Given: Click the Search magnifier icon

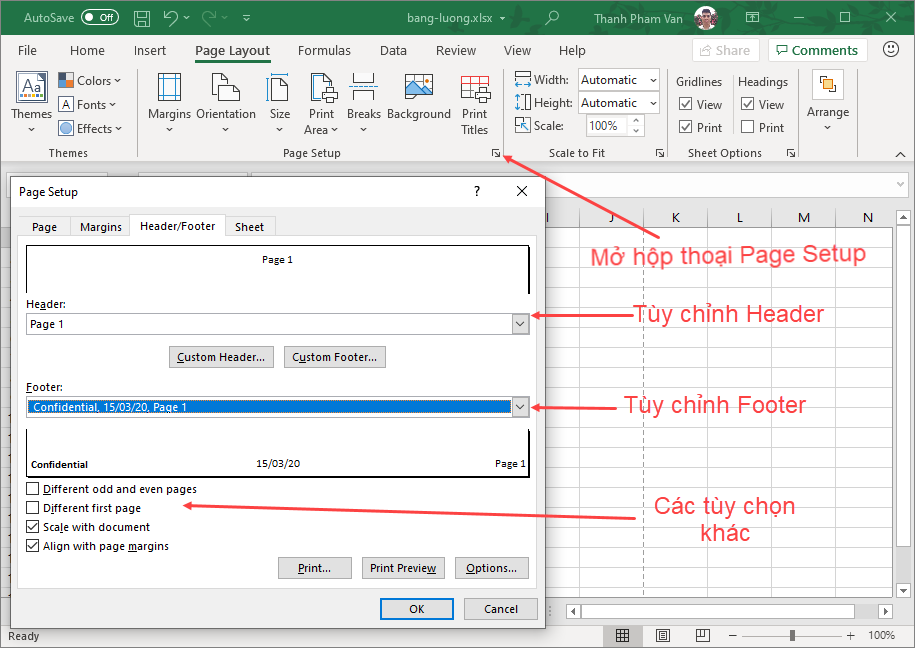Looking at the screenshot, I should coord(551,18).
